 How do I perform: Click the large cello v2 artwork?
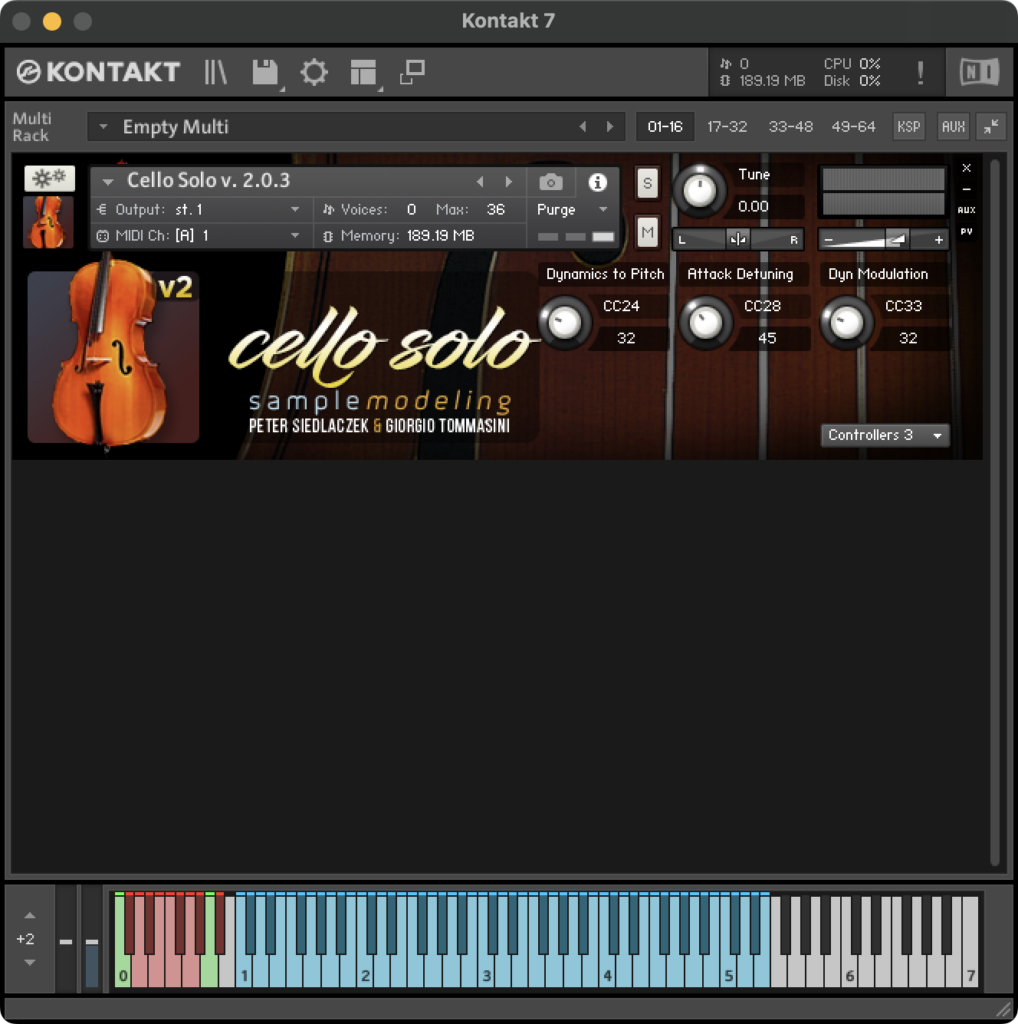tap(114, 356)
